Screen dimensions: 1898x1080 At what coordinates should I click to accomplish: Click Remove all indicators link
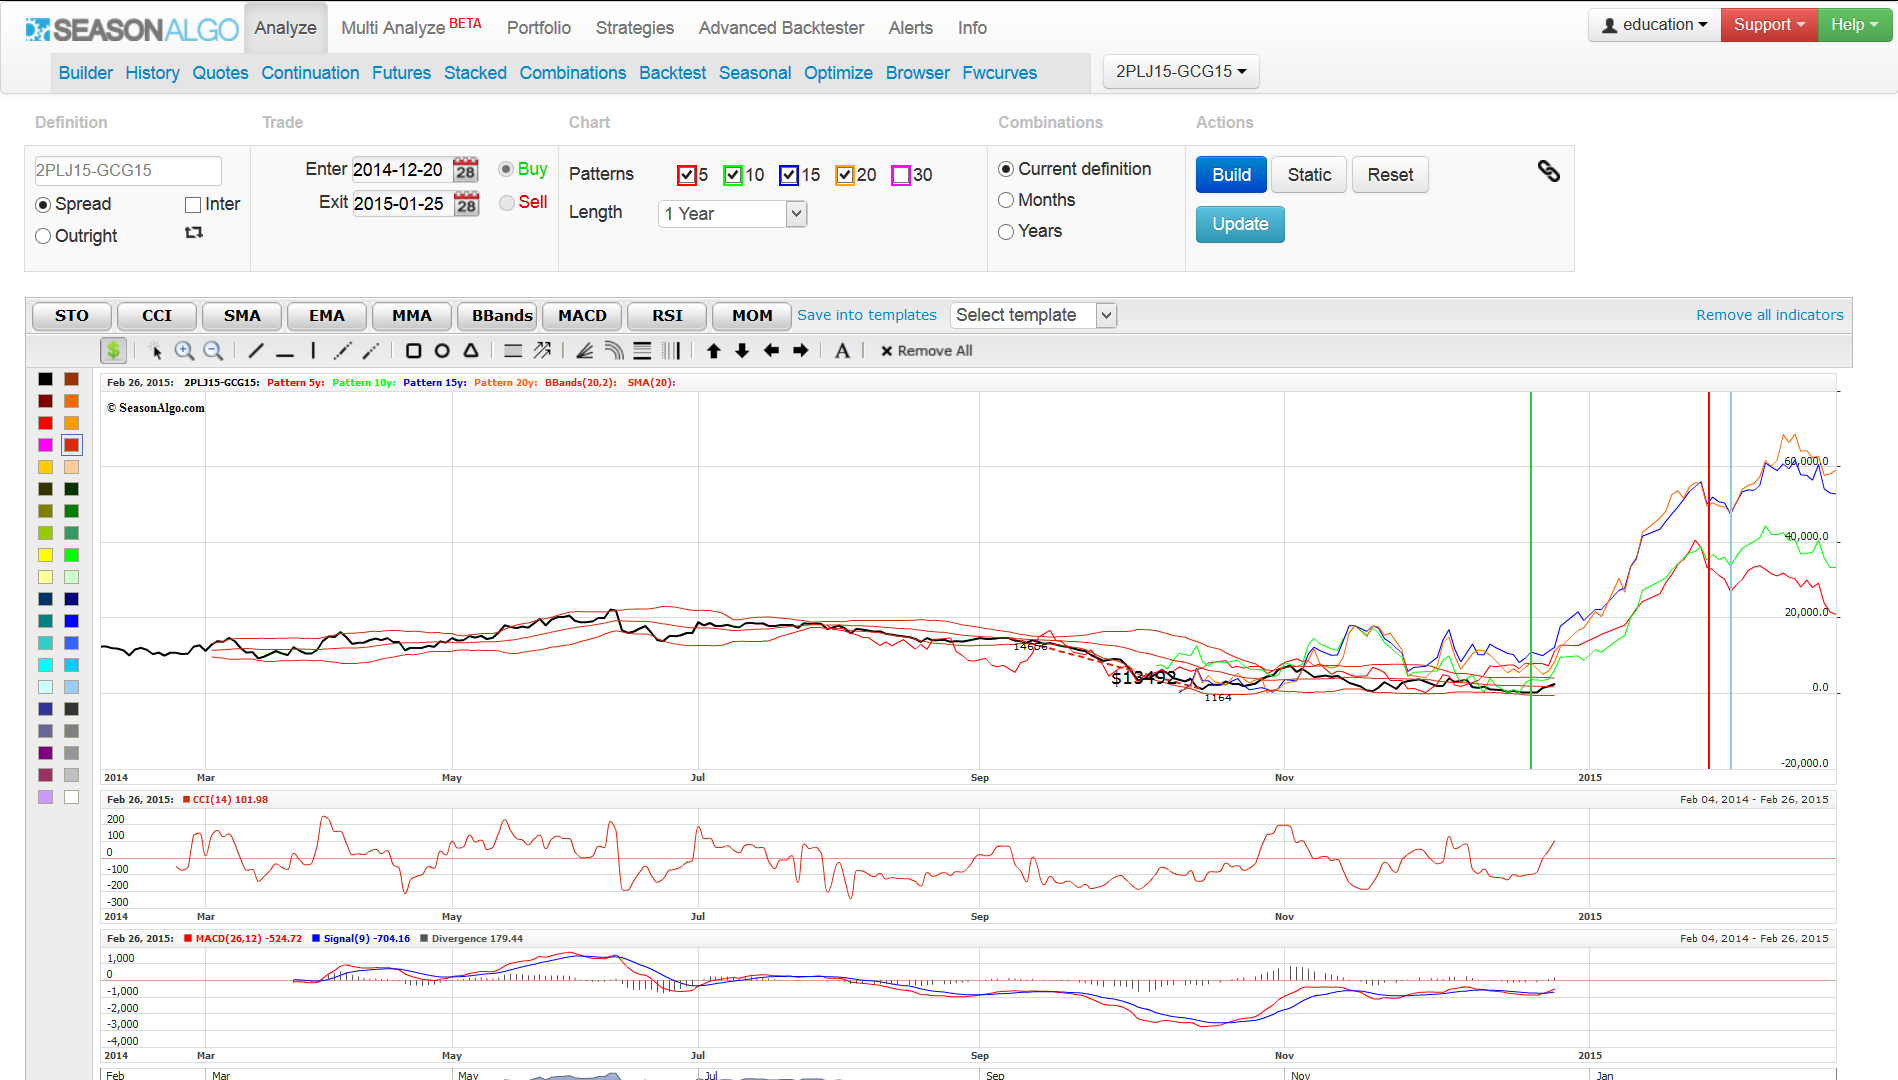1770,315
